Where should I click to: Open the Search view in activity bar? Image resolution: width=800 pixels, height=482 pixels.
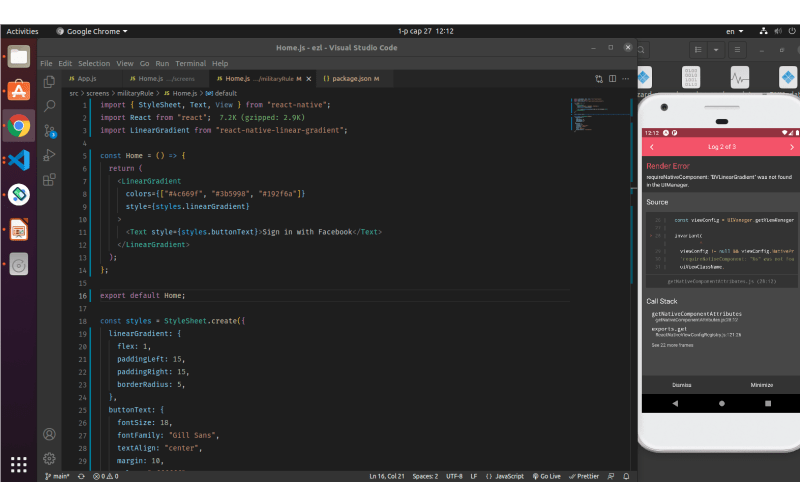[x=49, y=106]
